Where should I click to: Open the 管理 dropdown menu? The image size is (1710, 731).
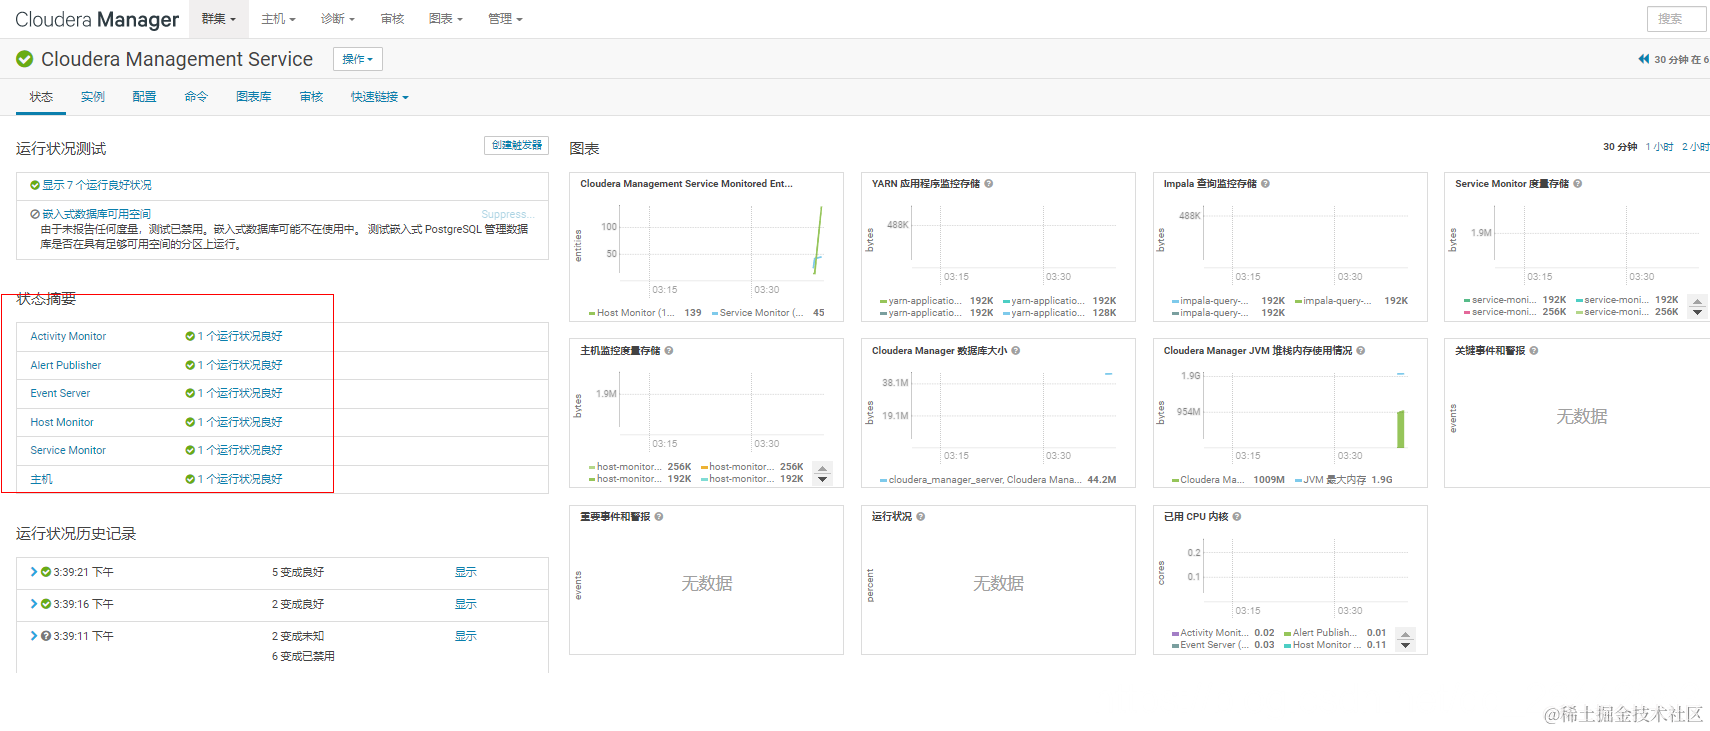505,19
